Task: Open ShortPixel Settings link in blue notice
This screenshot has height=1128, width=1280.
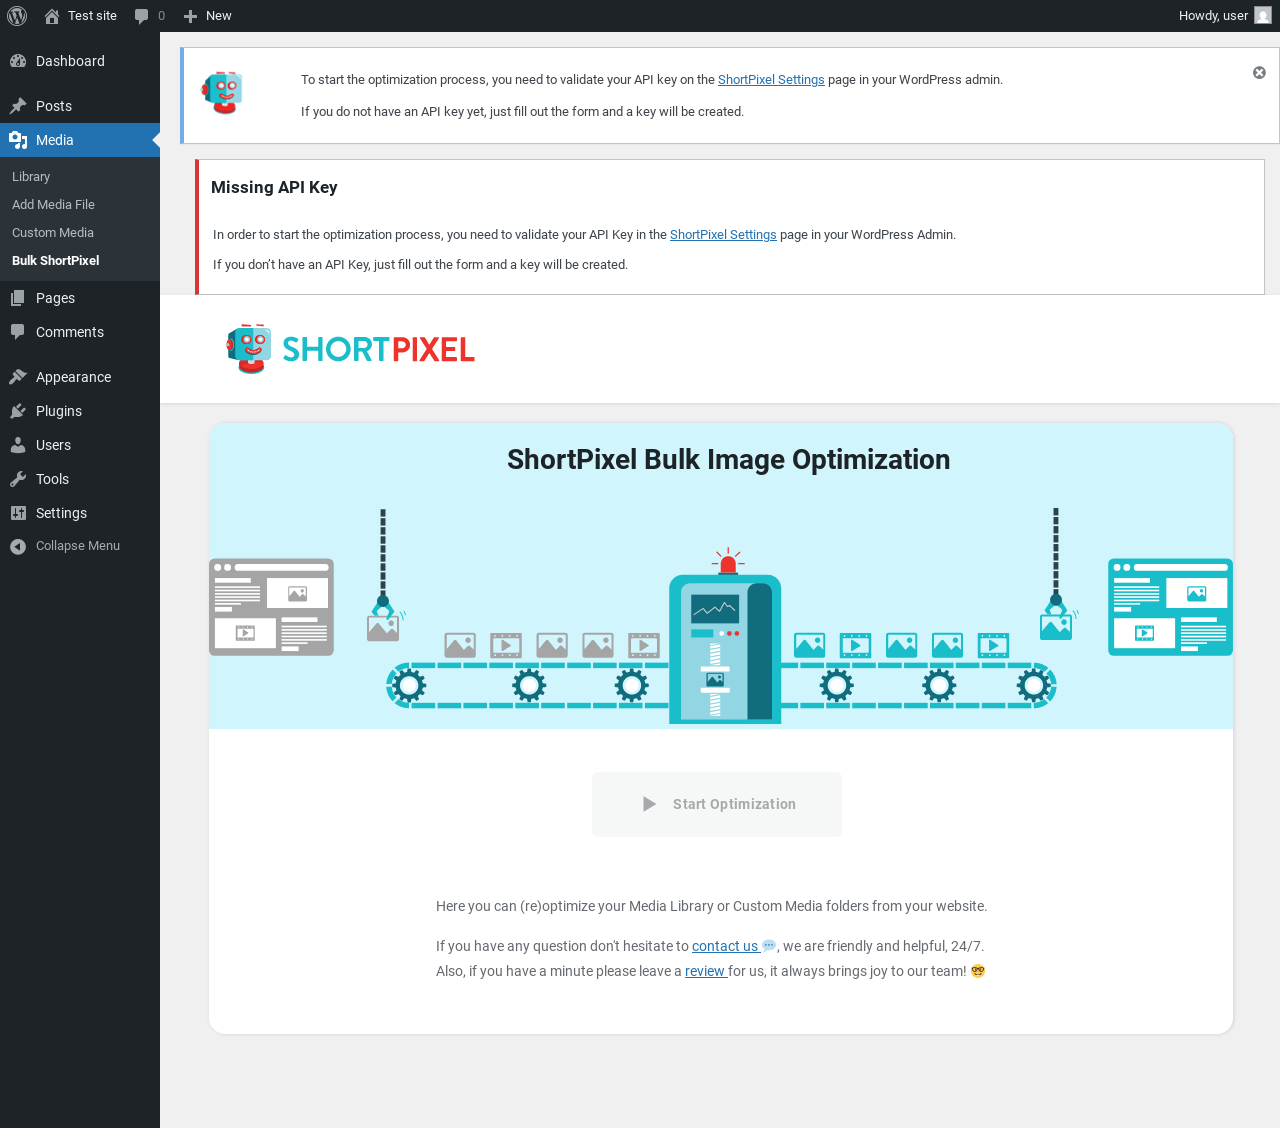Action: pyautogui.click(x=771, y=80)
